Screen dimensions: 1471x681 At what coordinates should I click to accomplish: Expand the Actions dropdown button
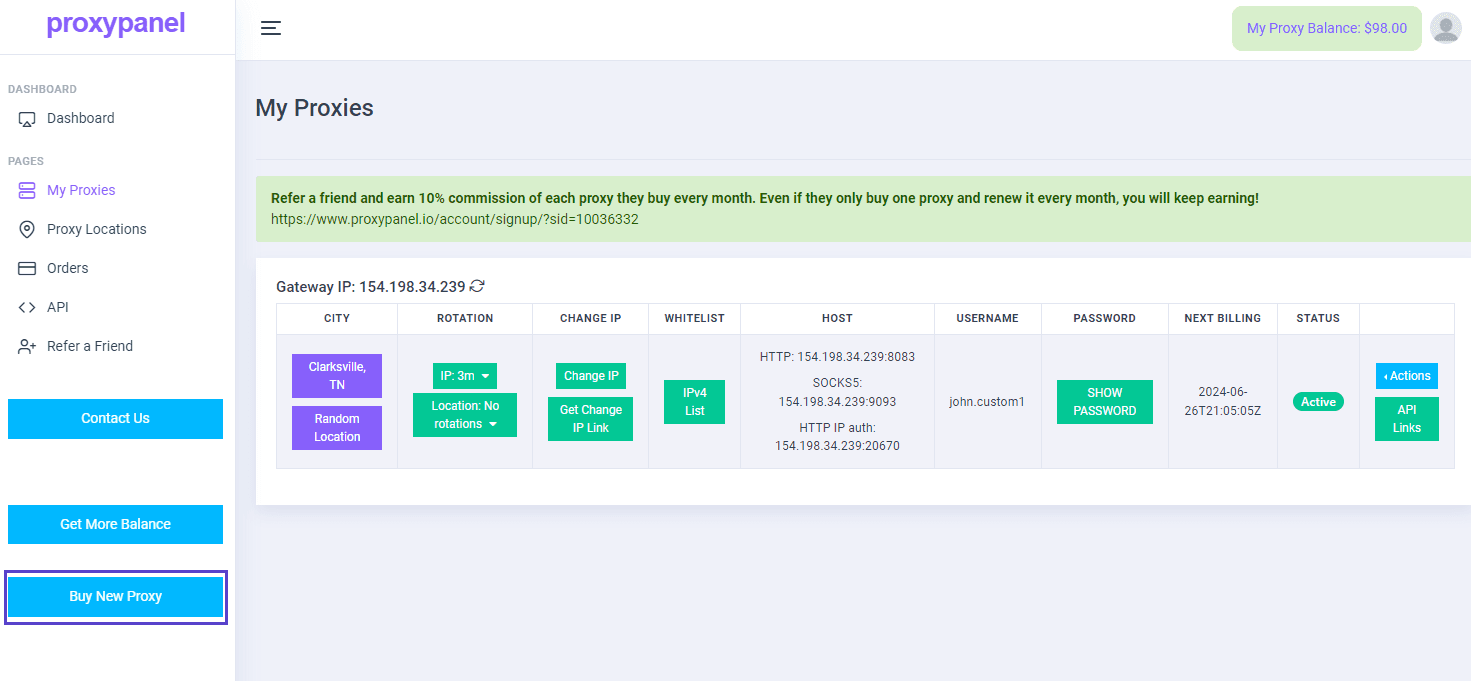(x=1406, y=376)
